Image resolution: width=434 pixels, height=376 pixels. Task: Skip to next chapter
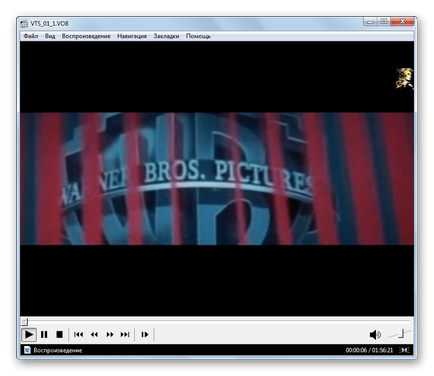coord(125,334)
